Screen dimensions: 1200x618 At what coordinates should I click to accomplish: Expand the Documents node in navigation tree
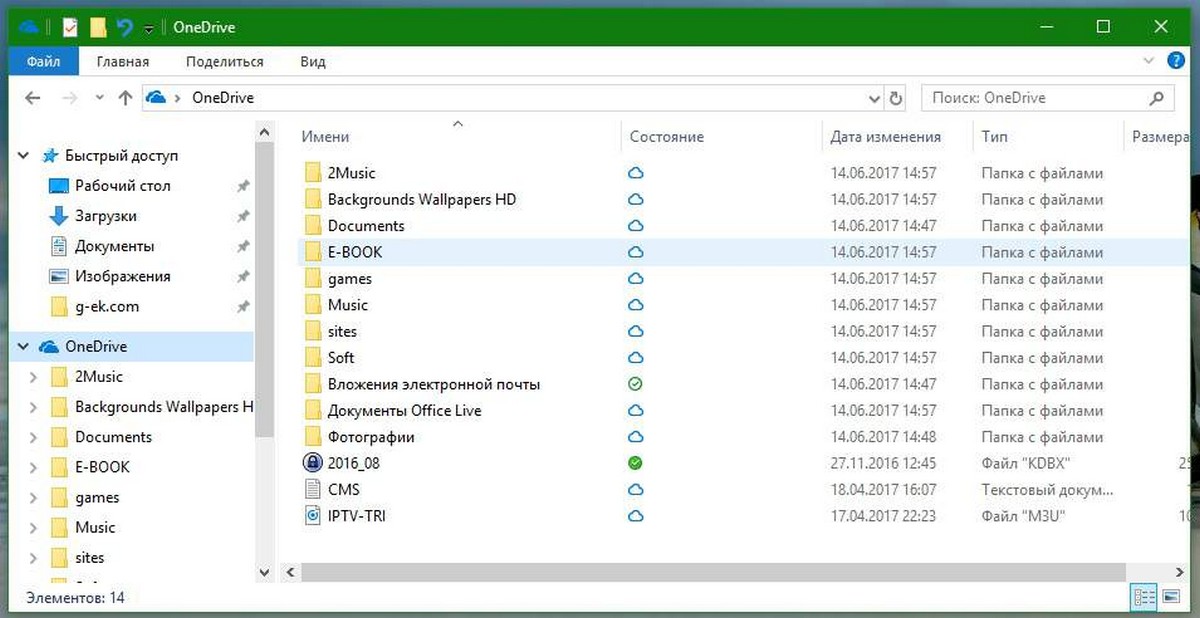click(x=33, y=437)
